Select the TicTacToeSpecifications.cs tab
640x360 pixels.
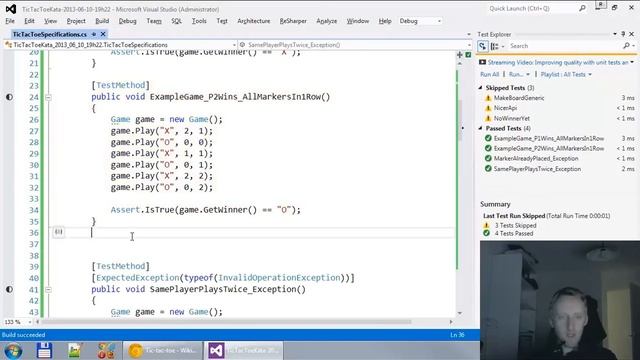point(49,34)
